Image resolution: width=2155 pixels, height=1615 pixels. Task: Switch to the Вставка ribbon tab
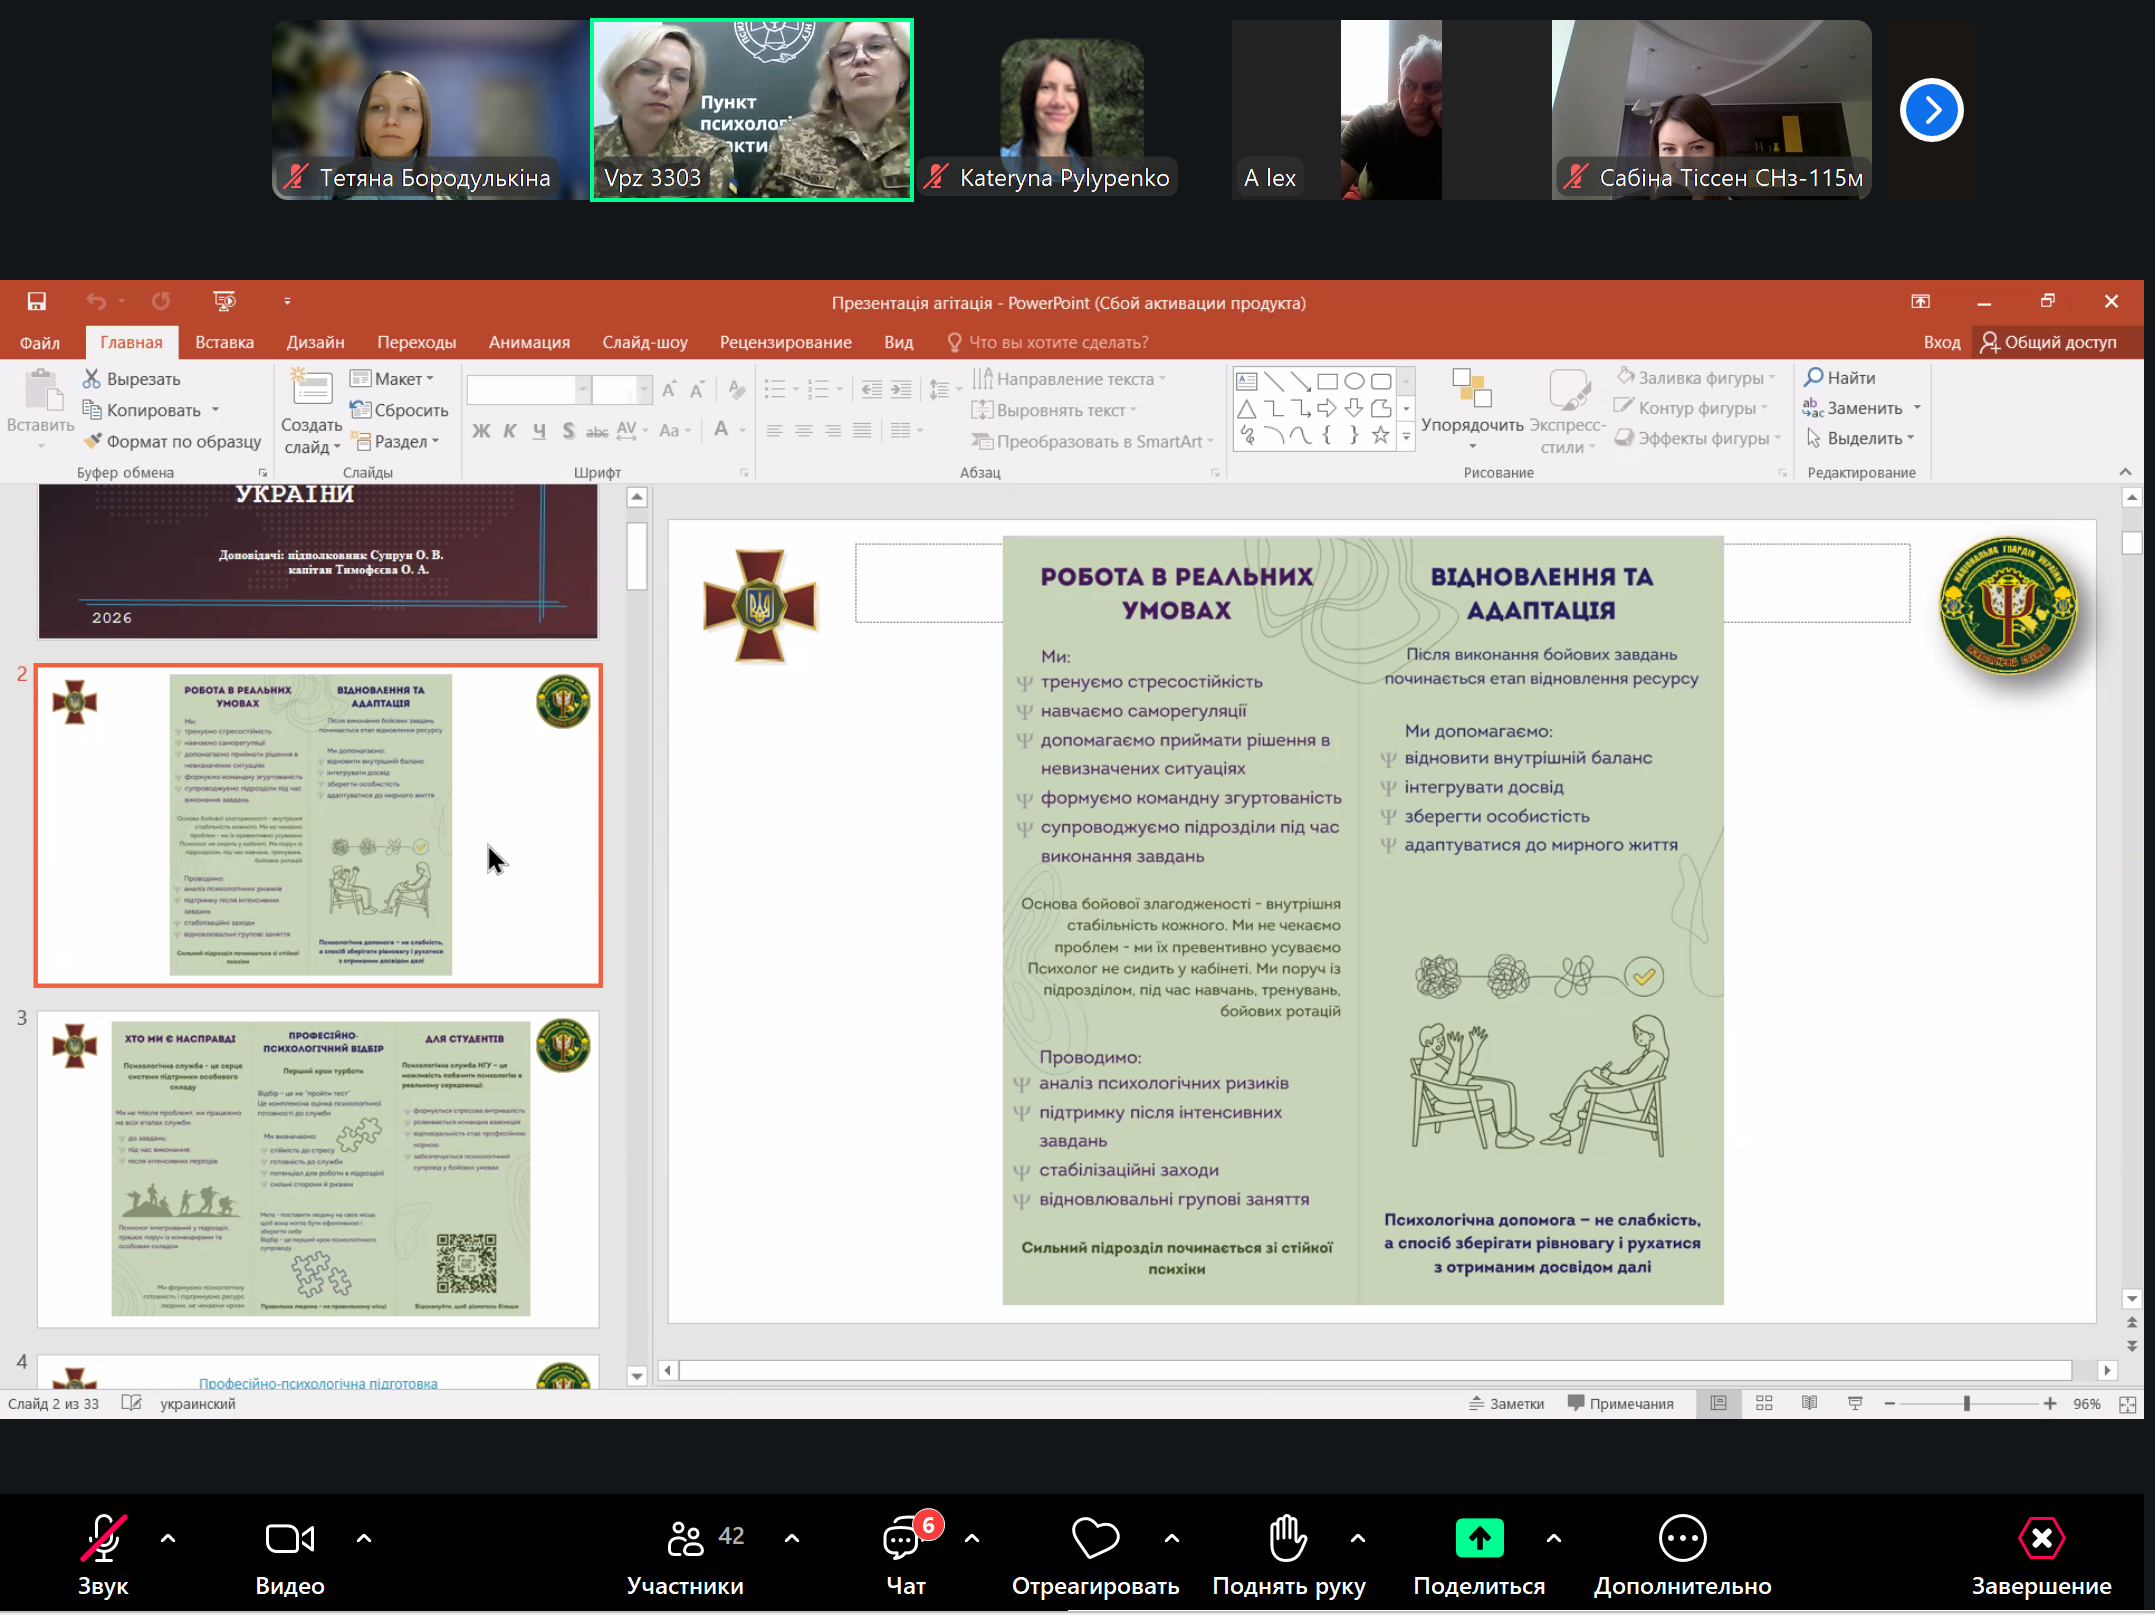coord(224,342)
